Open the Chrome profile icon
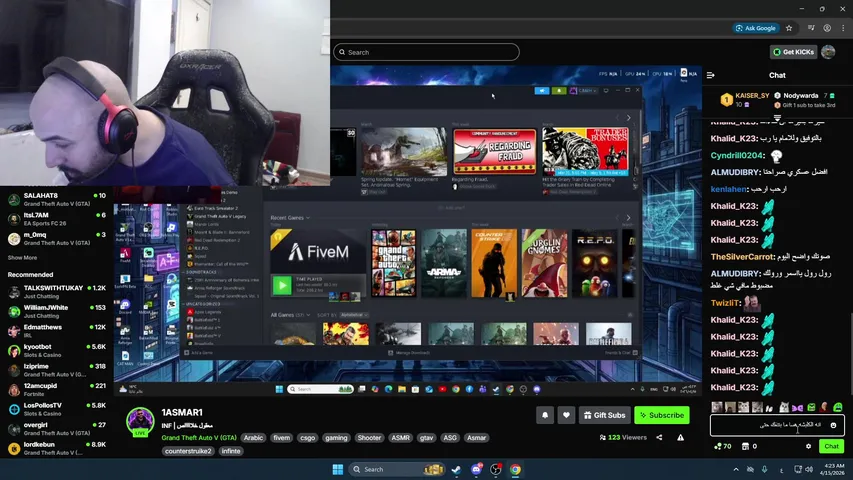 point(827,28)
